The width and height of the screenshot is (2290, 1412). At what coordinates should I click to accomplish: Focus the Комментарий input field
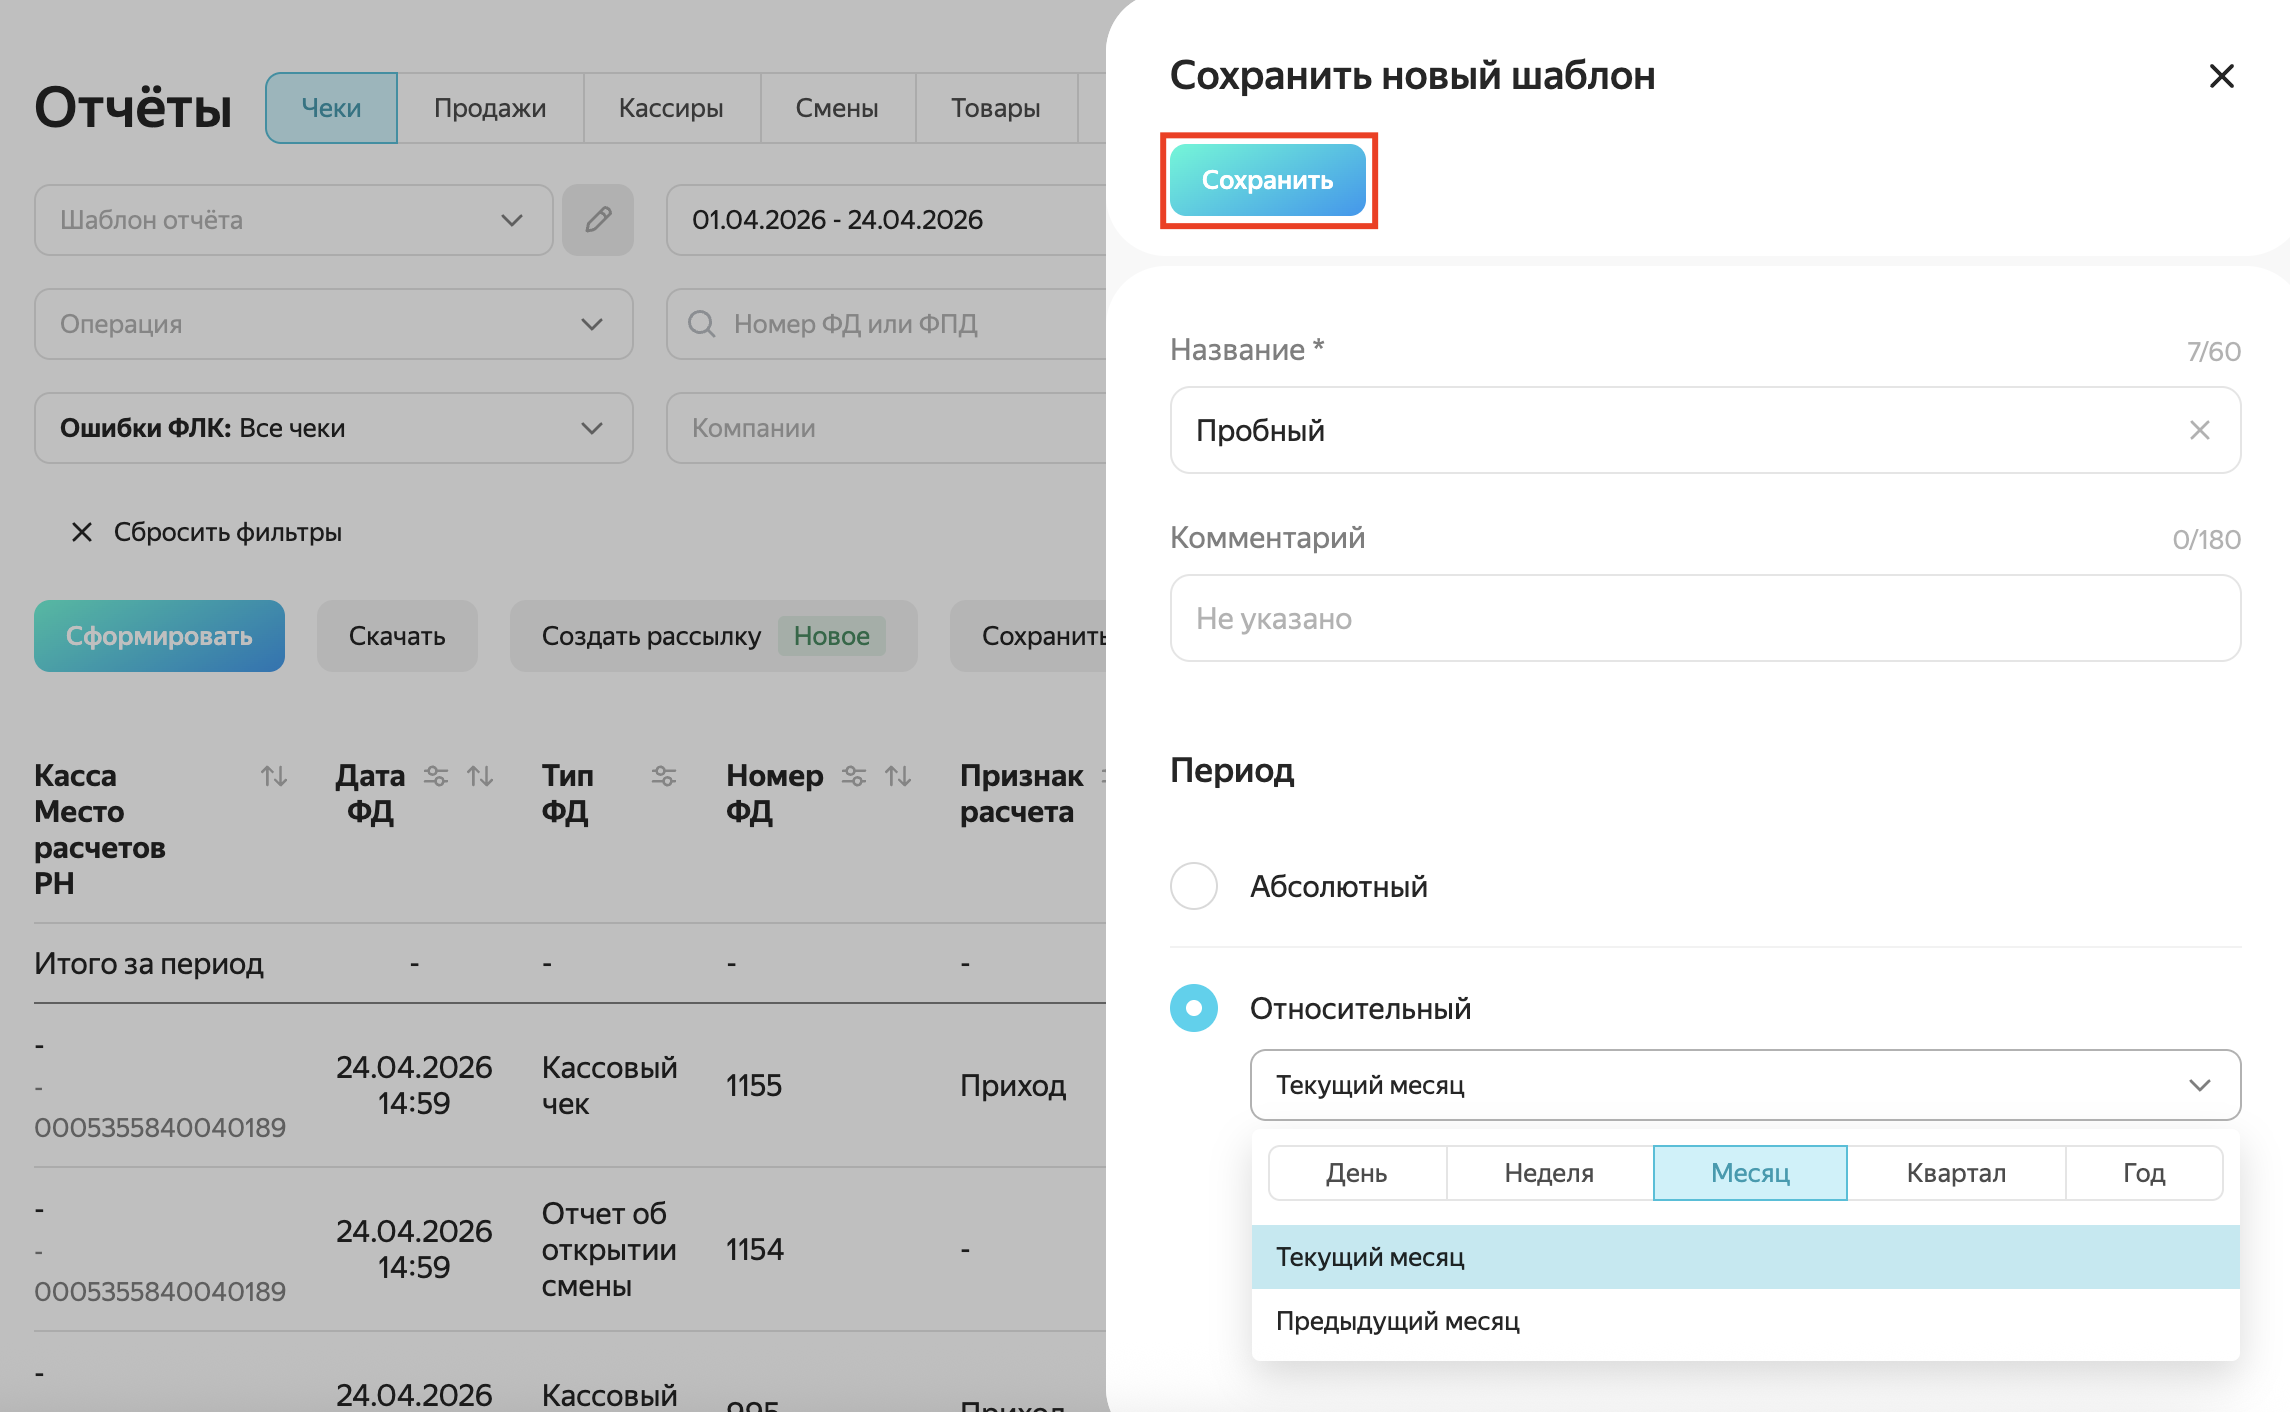tap(1705, 618)
